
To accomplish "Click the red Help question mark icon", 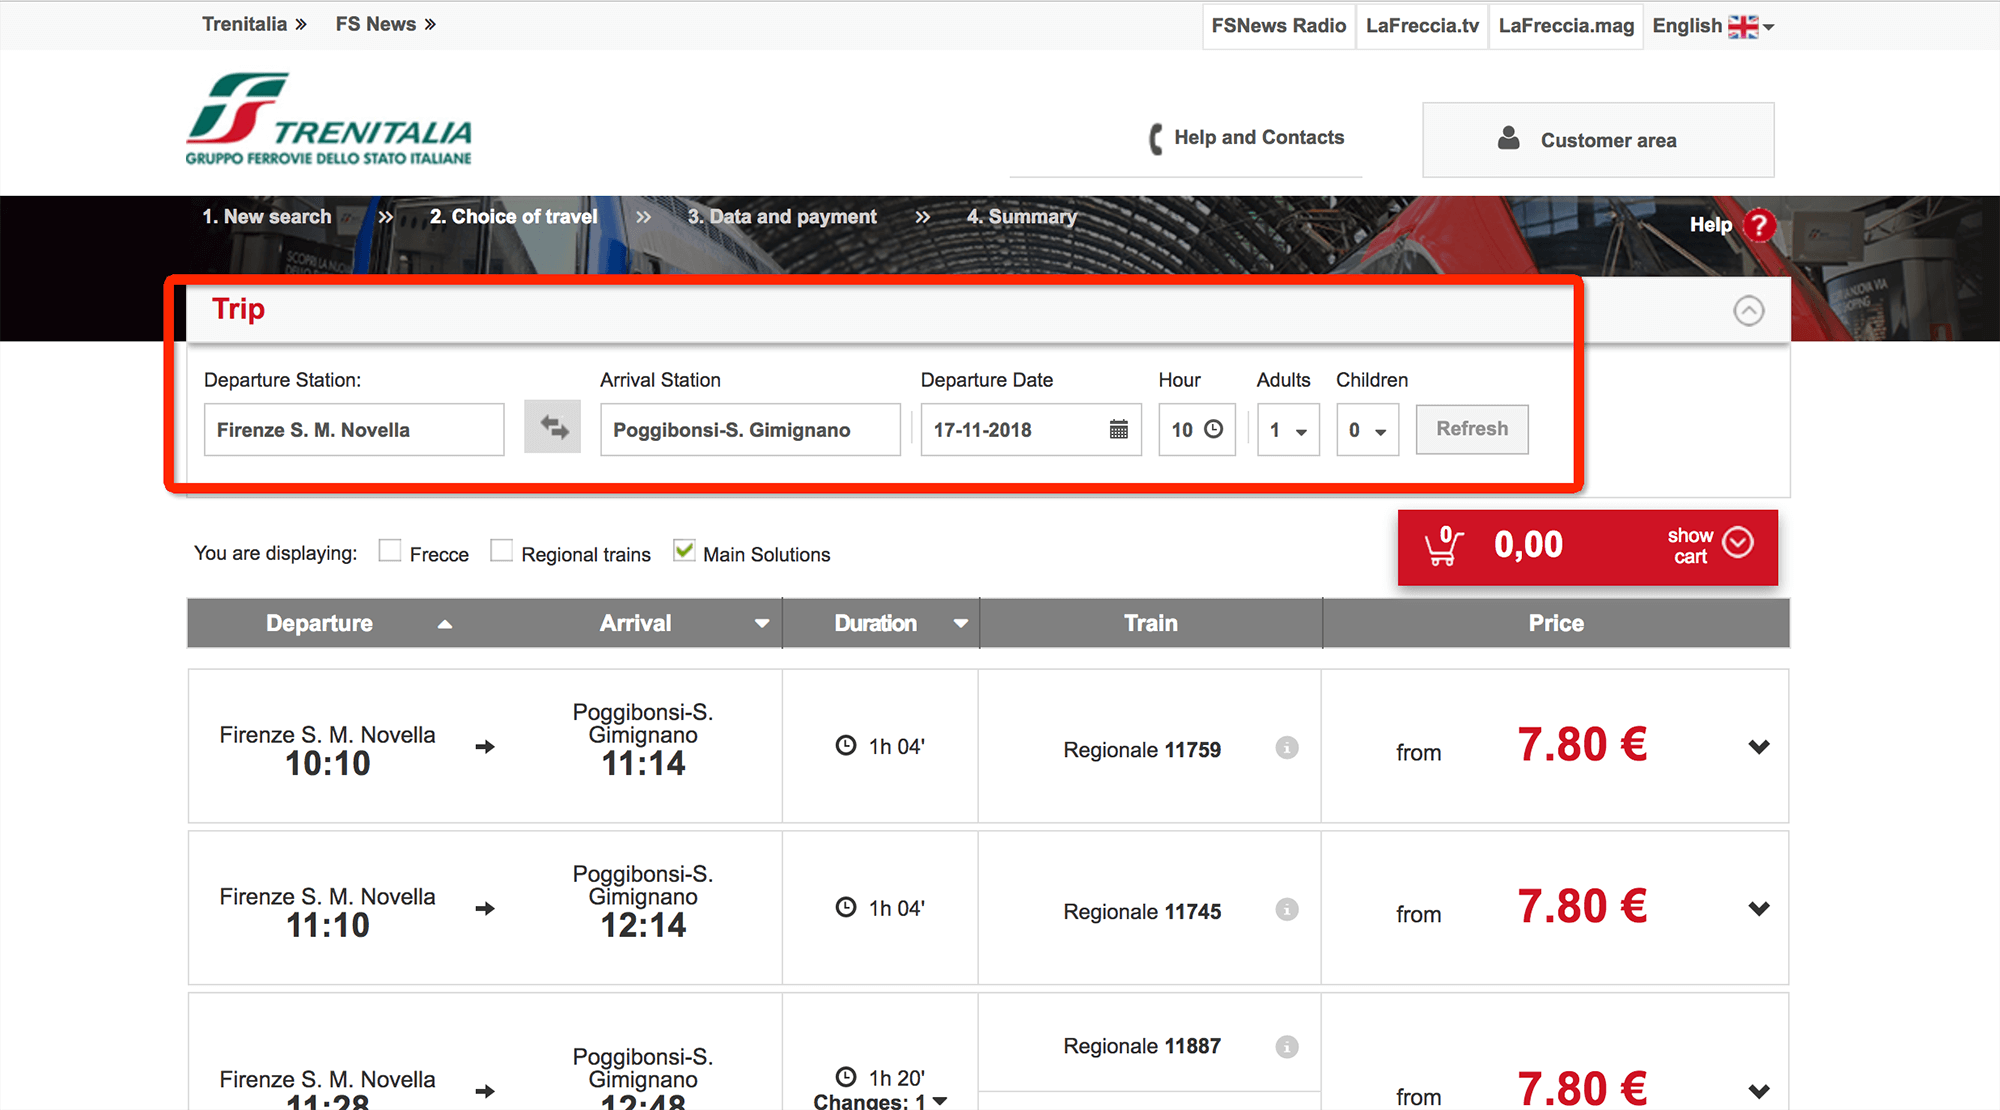I will 1758,225.
